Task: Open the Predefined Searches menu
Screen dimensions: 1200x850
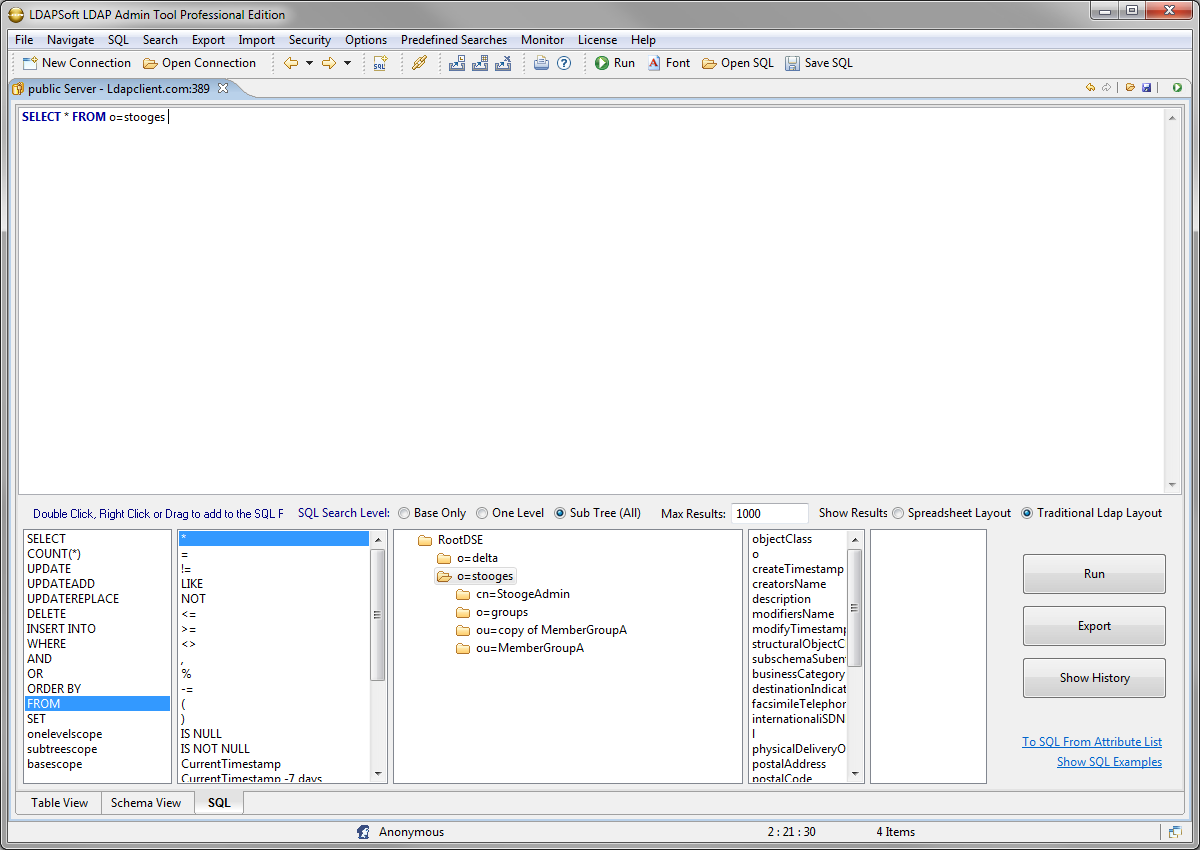Action: tap(453, 40)
